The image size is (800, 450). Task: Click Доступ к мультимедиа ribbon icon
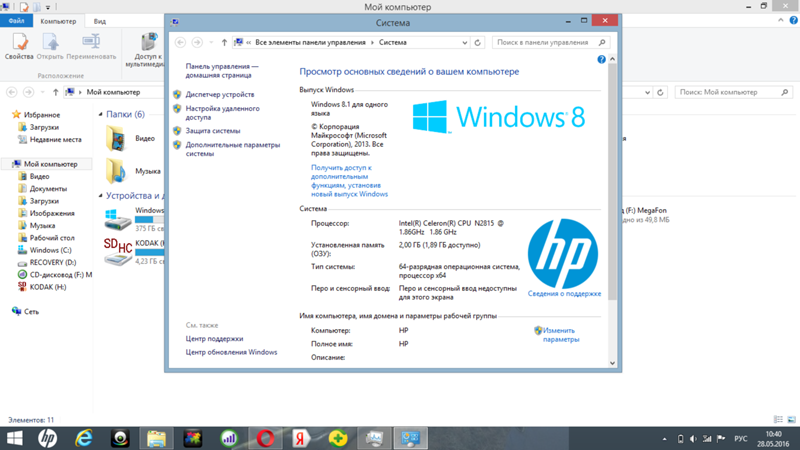147,50
